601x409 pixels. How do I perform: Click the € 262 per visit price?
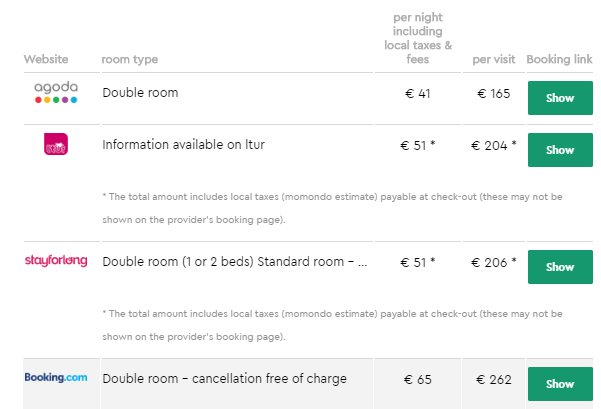click(494, 379)
